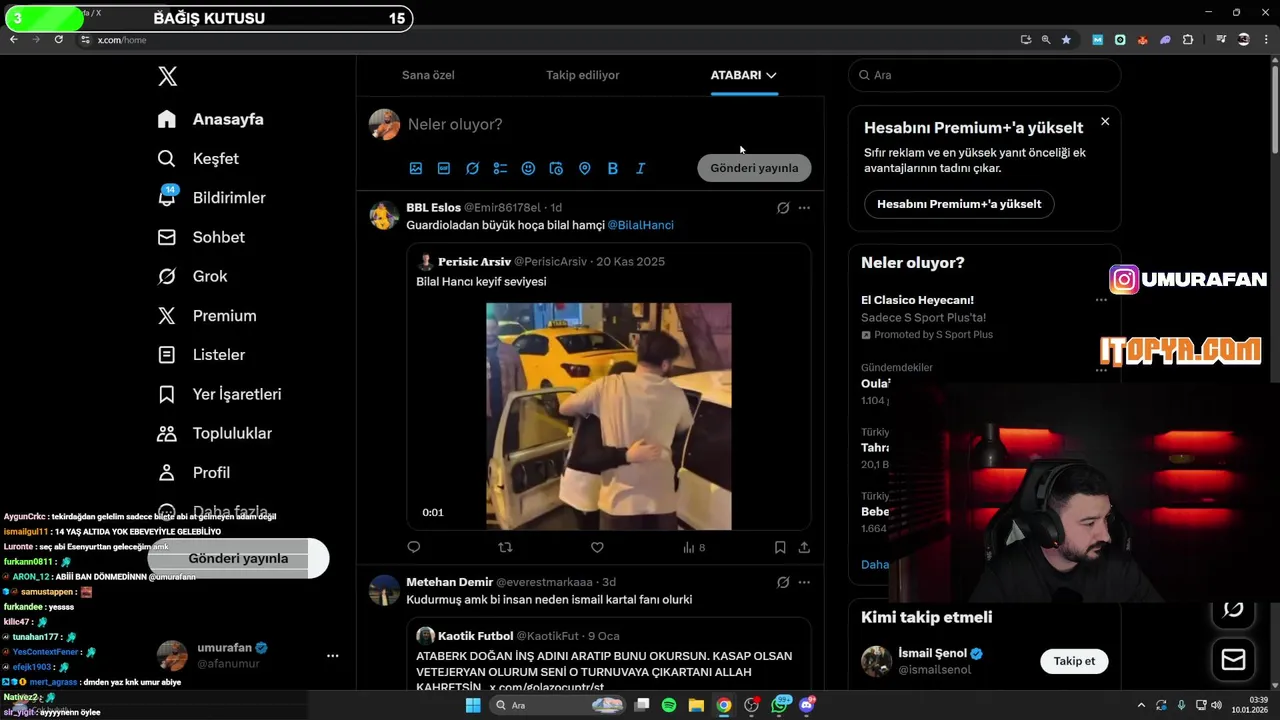
Task: Open Listeler in the sidebar
Action: pyautogui.click(x=202, y=354)
